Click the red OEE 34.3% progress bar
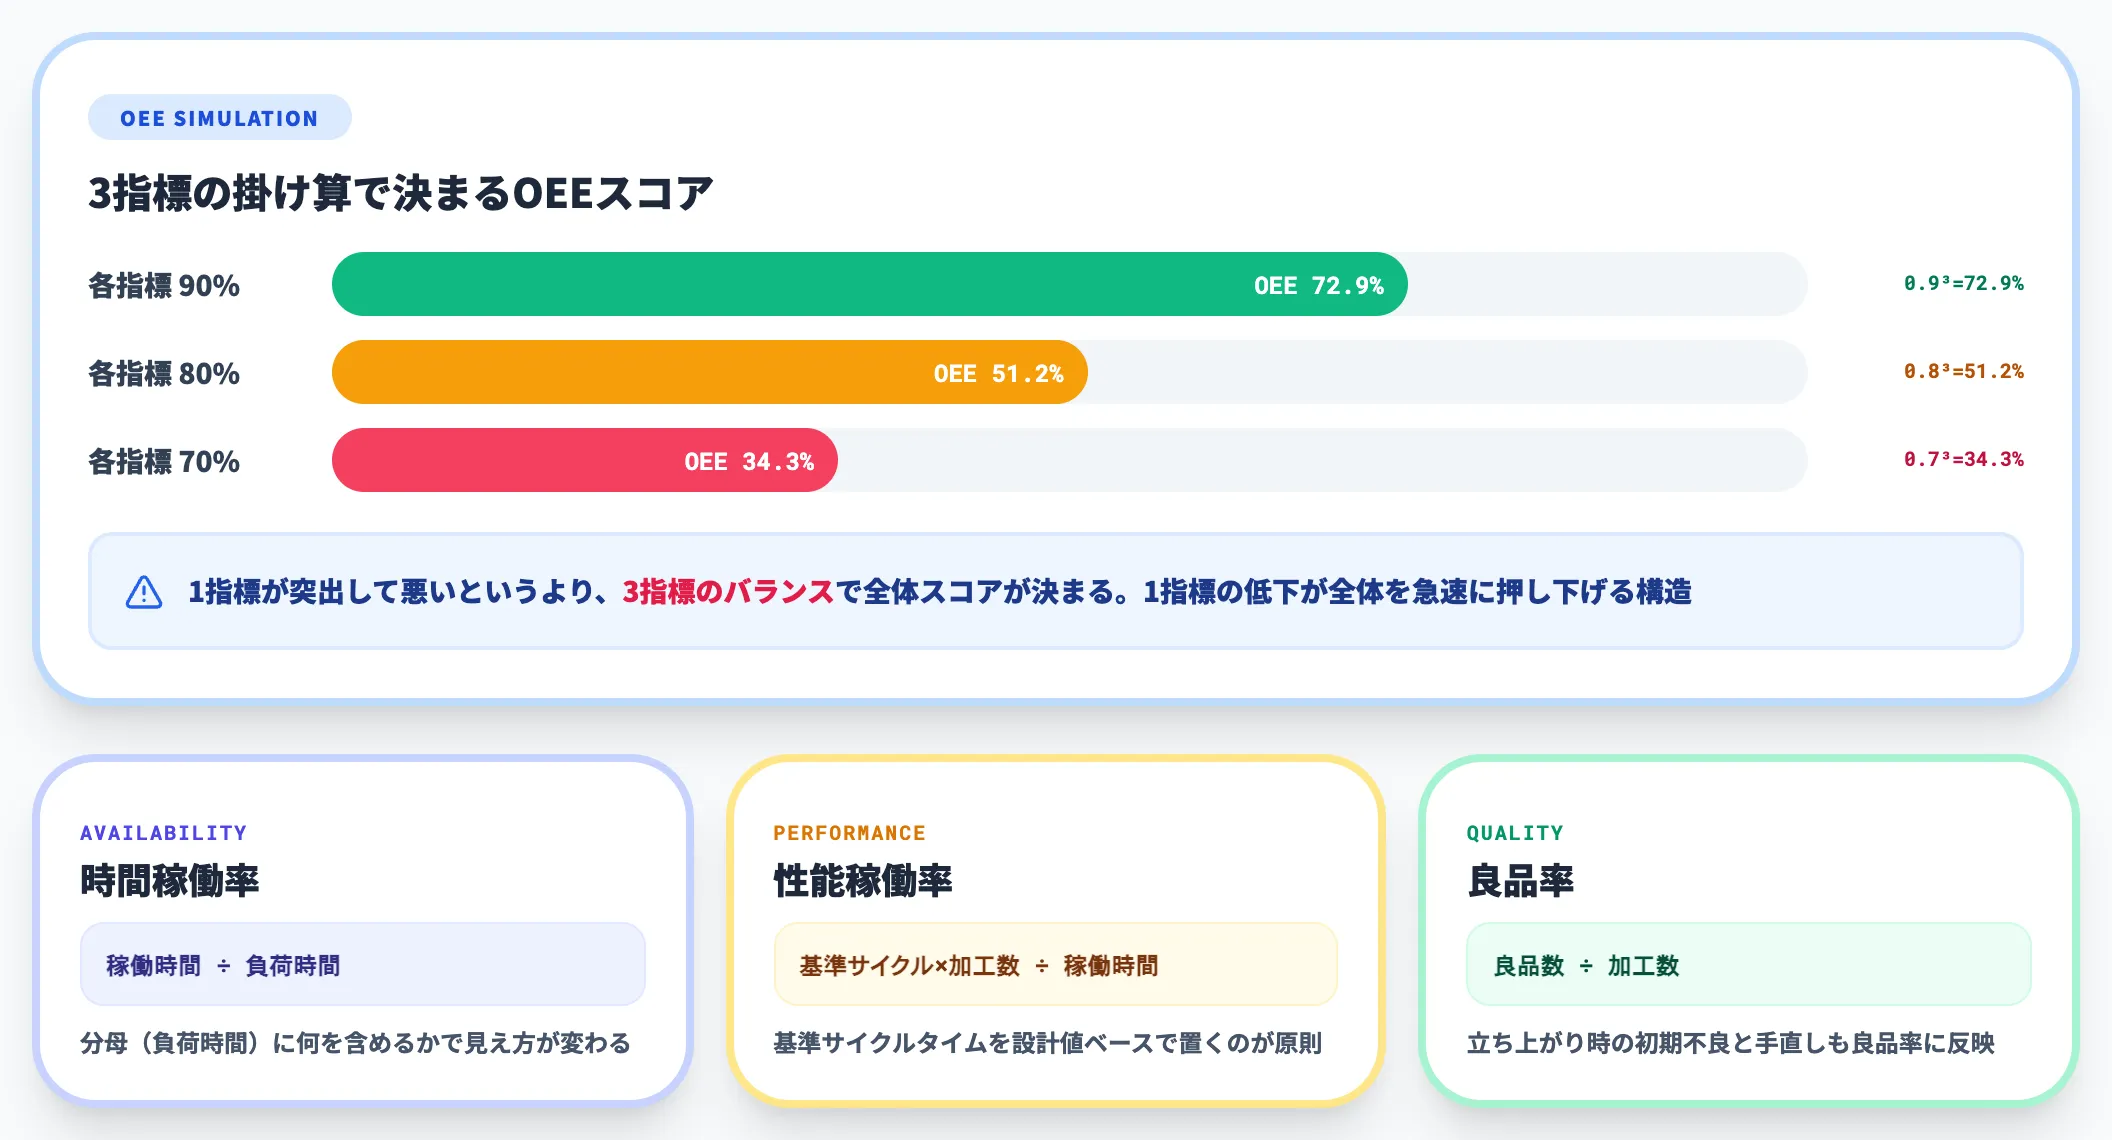This screenshot has height=1140, width=2112. [x=585, y=461]
